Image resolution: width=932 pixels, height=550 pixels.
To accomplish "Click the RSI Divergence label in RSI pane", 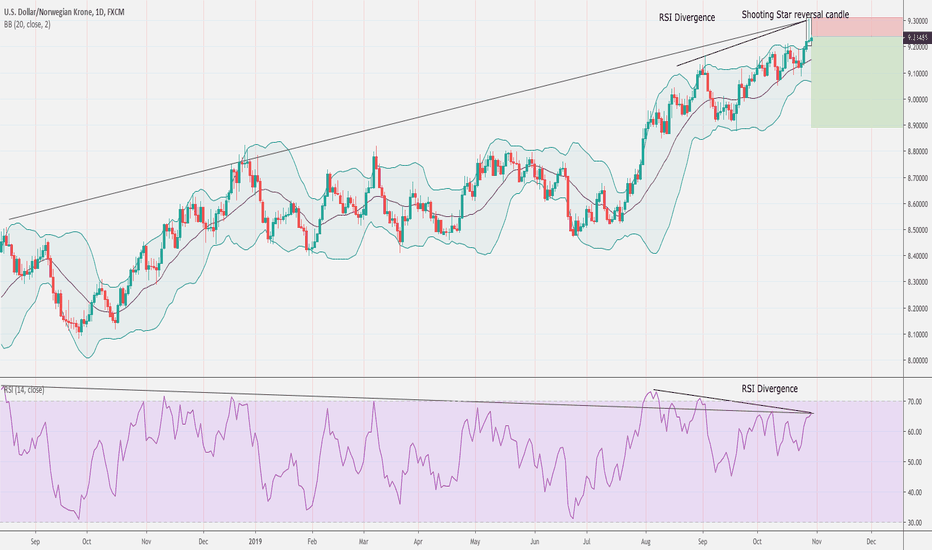I will tap(769, 388).
